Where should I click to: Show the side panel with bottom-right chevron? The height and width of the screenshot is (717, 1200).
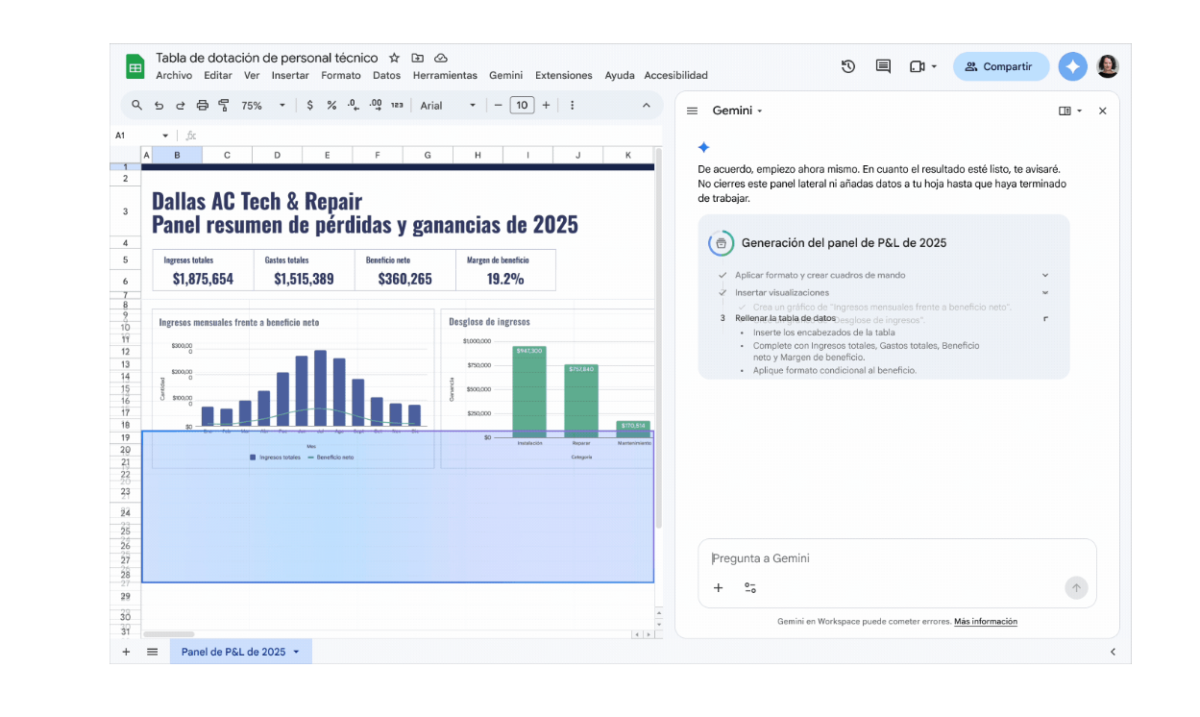click(1114, 652)
